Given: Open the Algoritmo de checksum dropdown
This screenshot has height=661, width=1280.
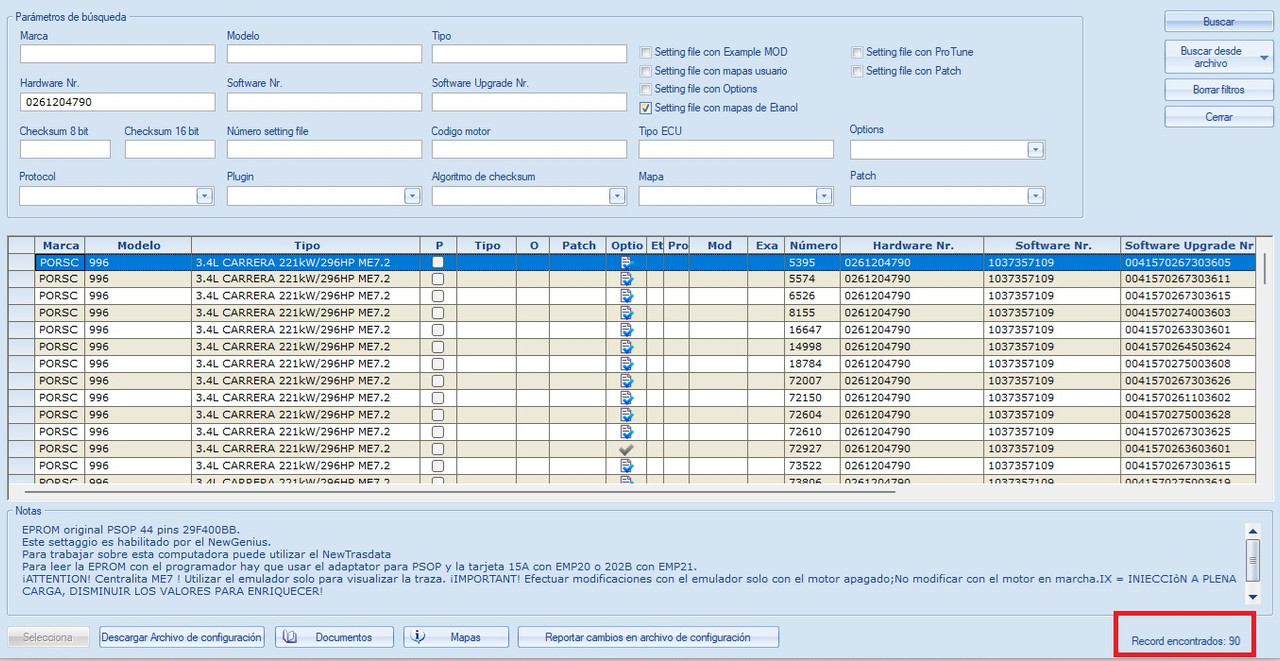Looking at the screenshot, I should (x=619, y=197).
